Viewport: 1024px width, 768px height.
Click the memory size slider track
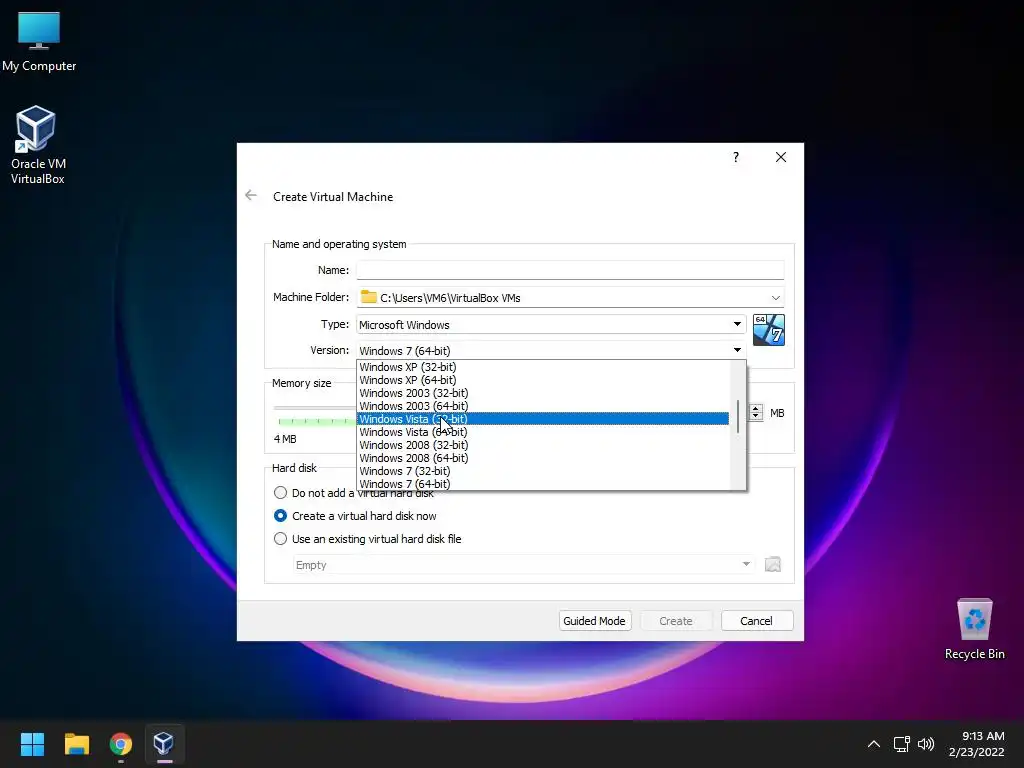[315, 408]
